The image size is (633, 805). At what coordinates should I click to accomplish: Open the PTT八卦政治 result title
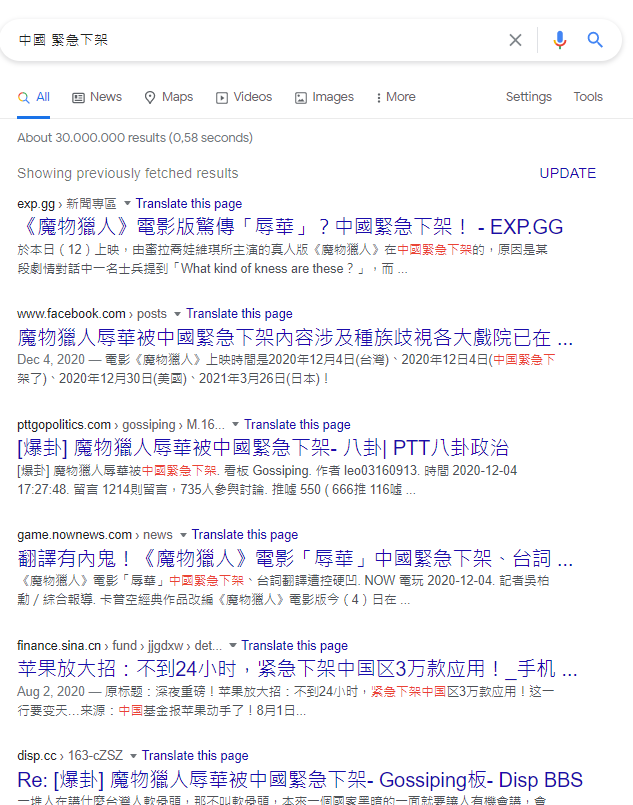[263, 448]
